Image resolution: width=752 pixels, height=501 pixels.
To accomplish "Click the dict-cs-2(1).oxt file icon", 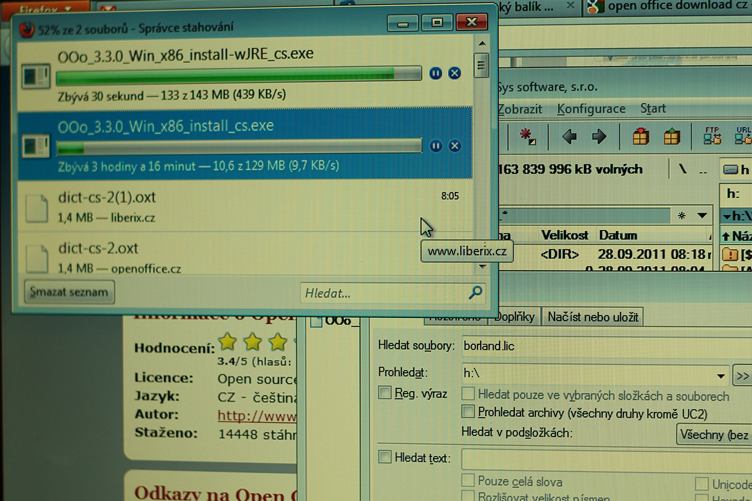I will tap(37, 207).
